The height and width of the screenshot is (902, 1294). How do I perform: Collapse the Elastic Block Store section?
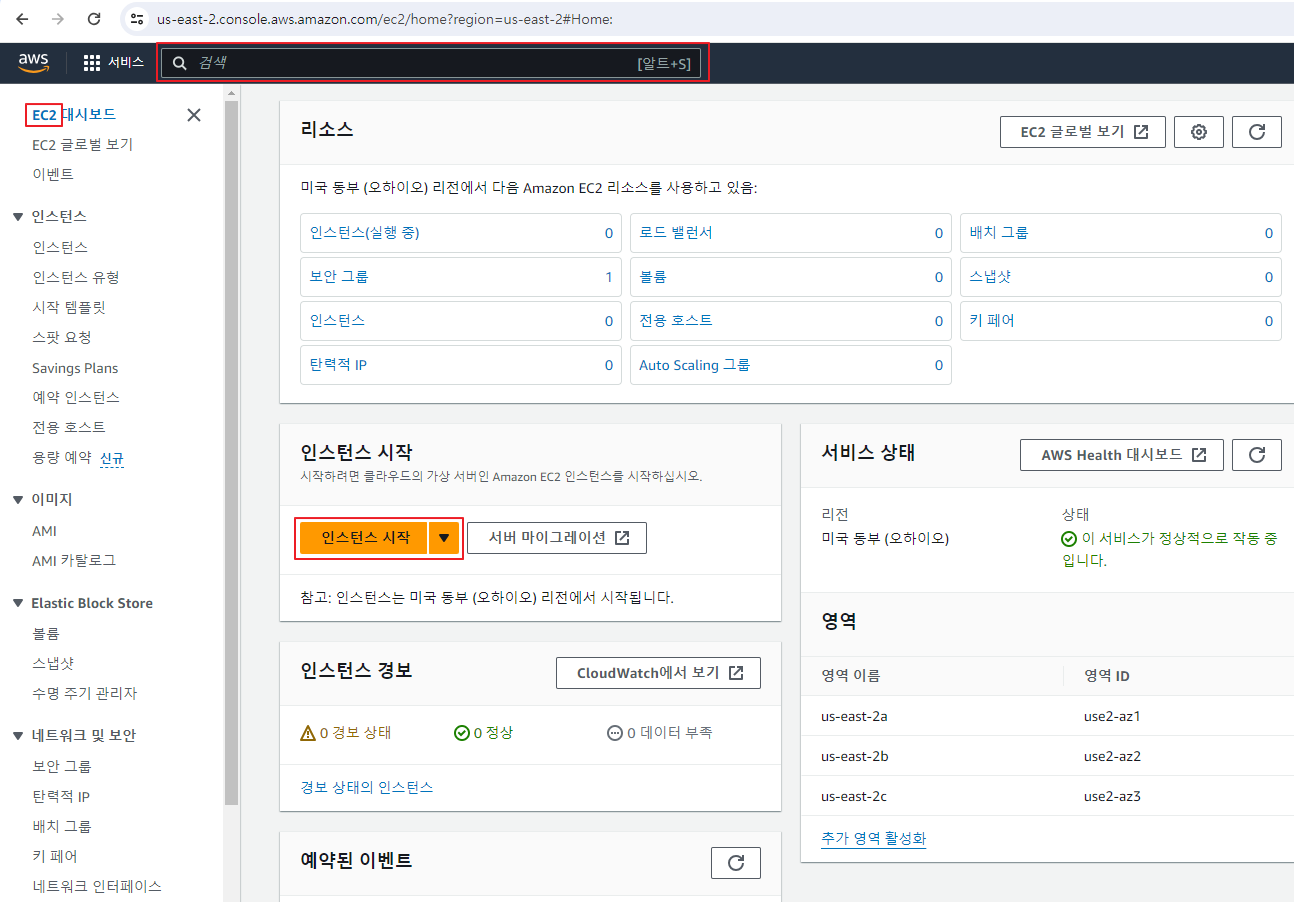(x=17, y=603)
